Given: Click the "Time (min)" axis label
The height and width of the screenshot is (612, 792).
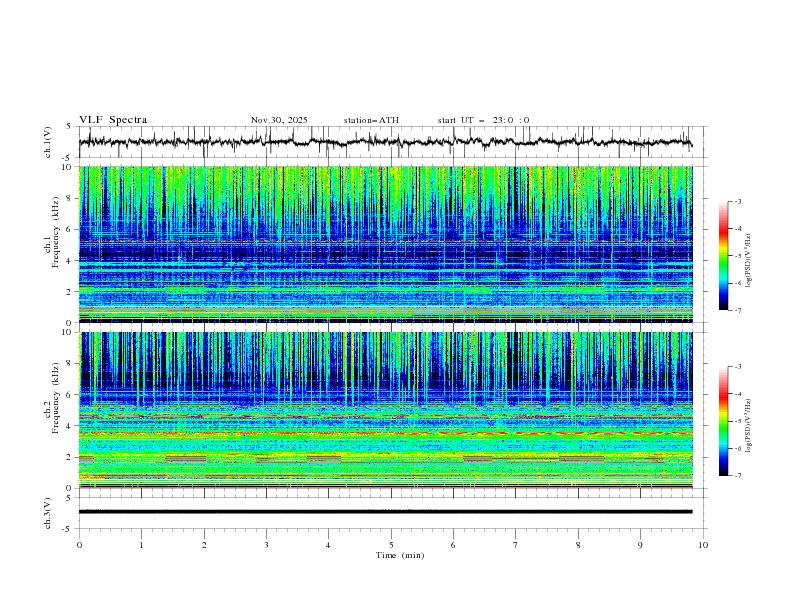Looking at the screenshot, I should point(400,555).
